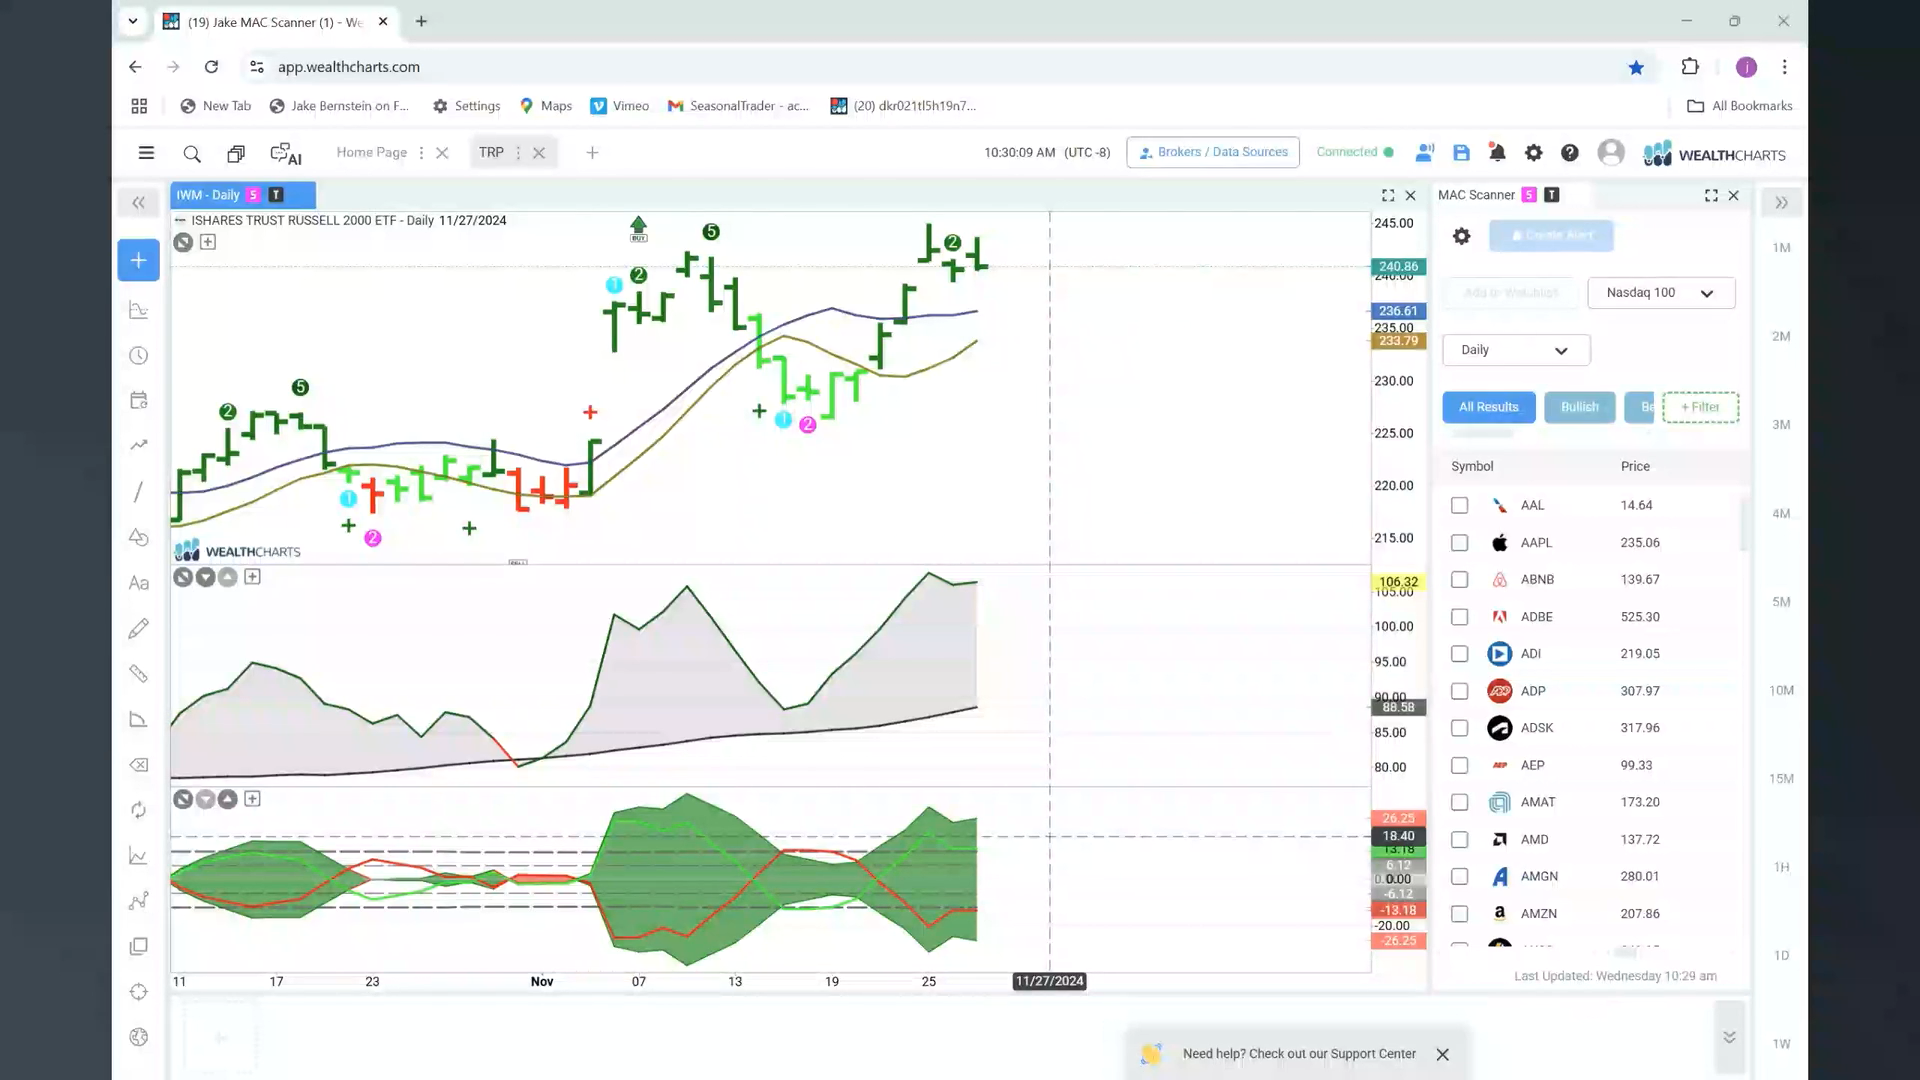1920x1080 pixels.
Task: Collapse the left toolbar with double chevron
Action: (138, 203)
